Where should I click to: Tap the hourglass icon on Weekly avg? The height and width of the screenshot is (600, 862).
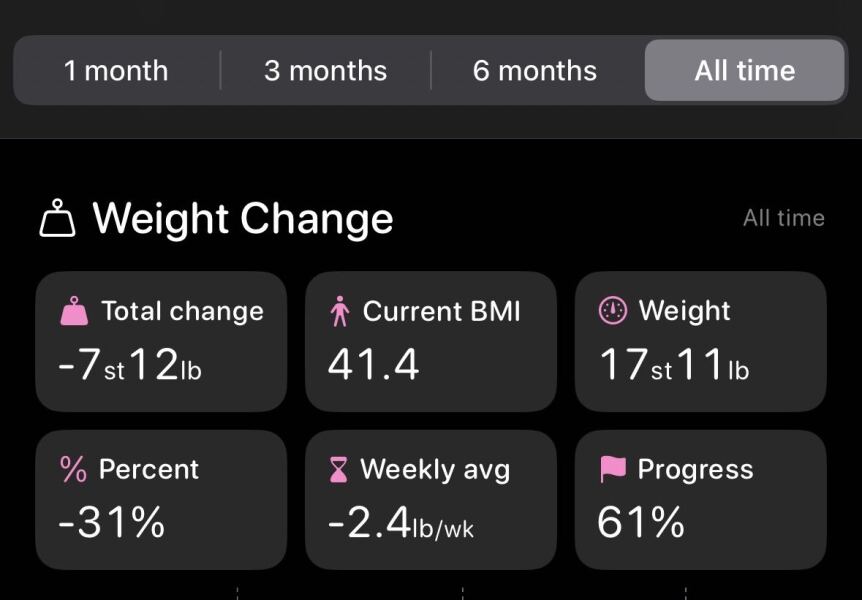[x=339, y=469]
